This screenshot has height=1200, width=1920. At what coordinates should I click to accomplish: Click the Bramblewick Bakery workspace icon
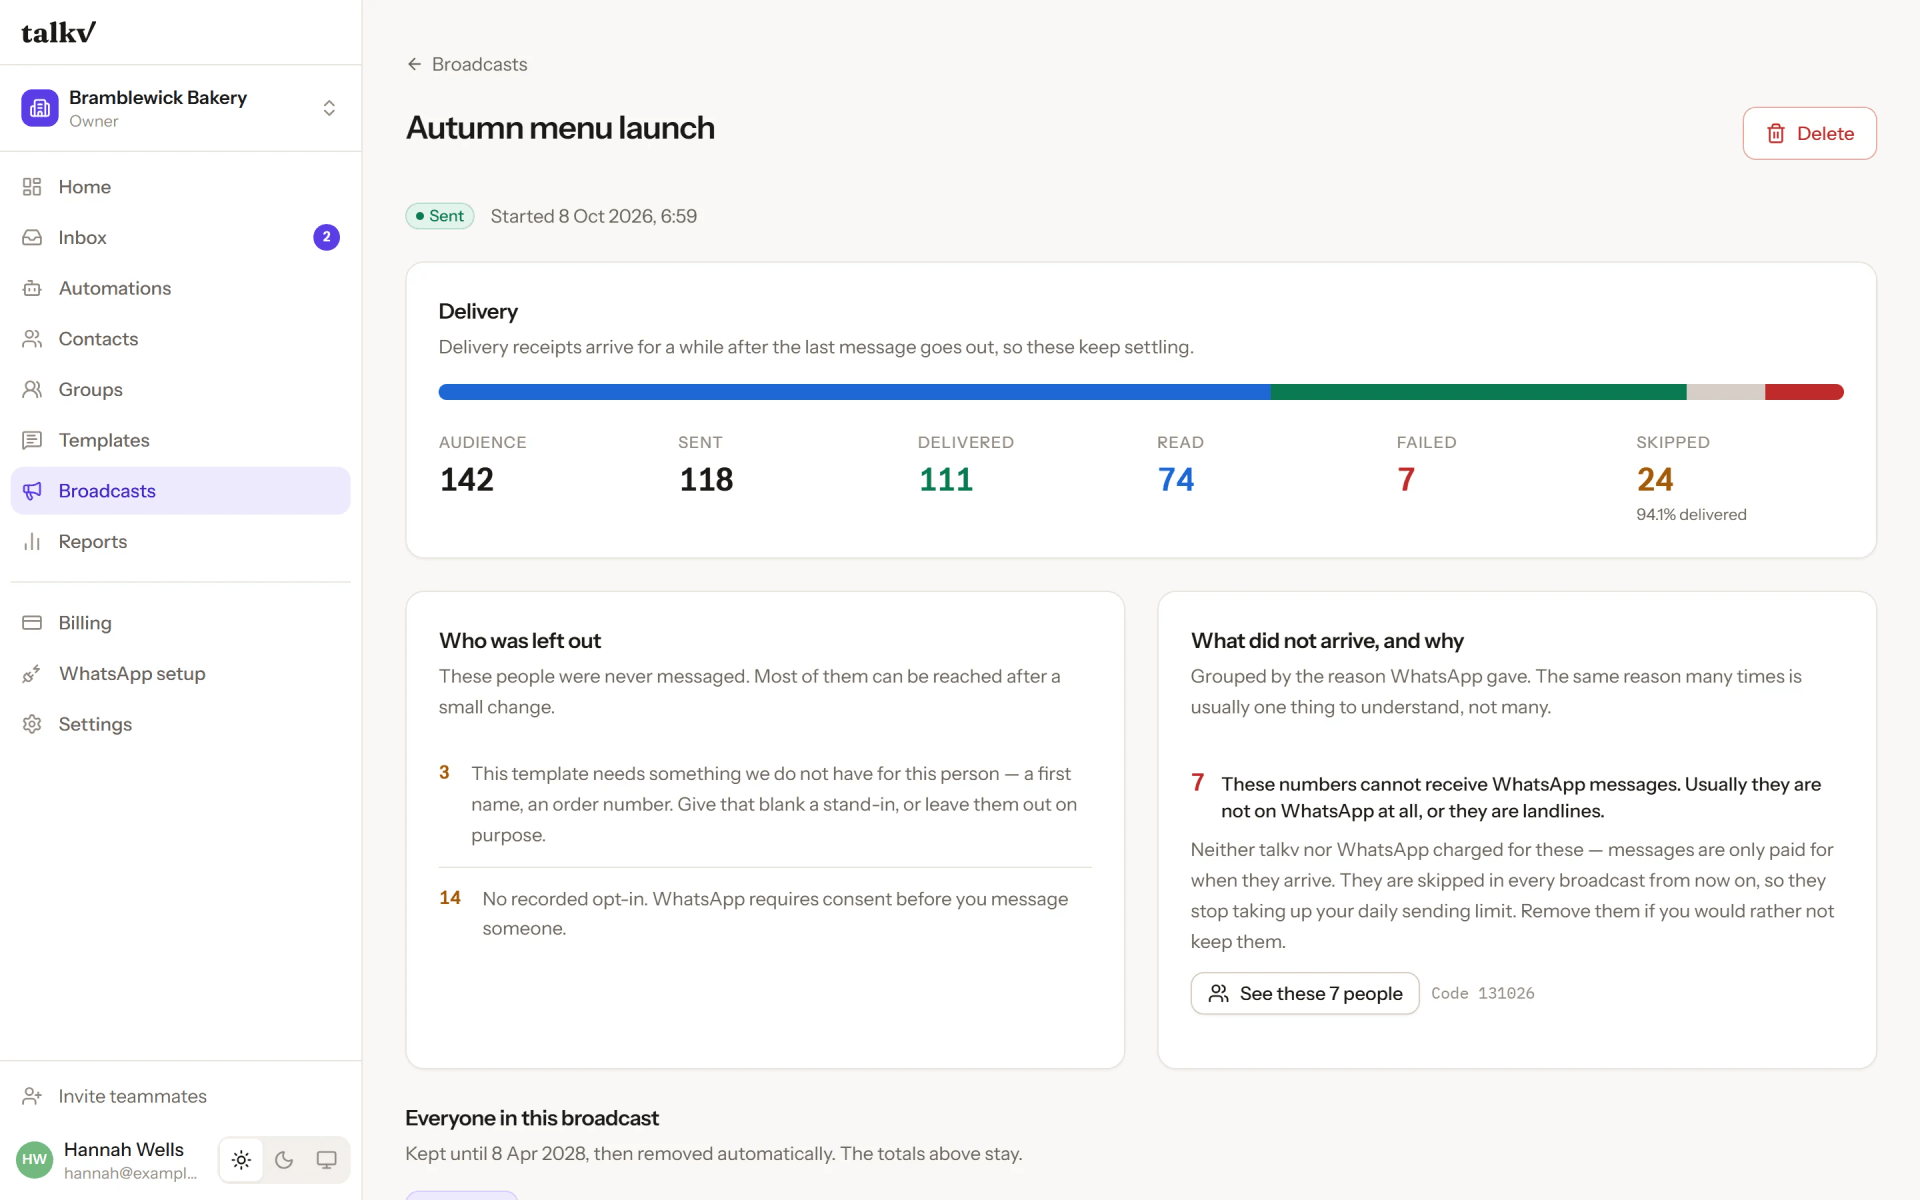click(x=40, y=108)
